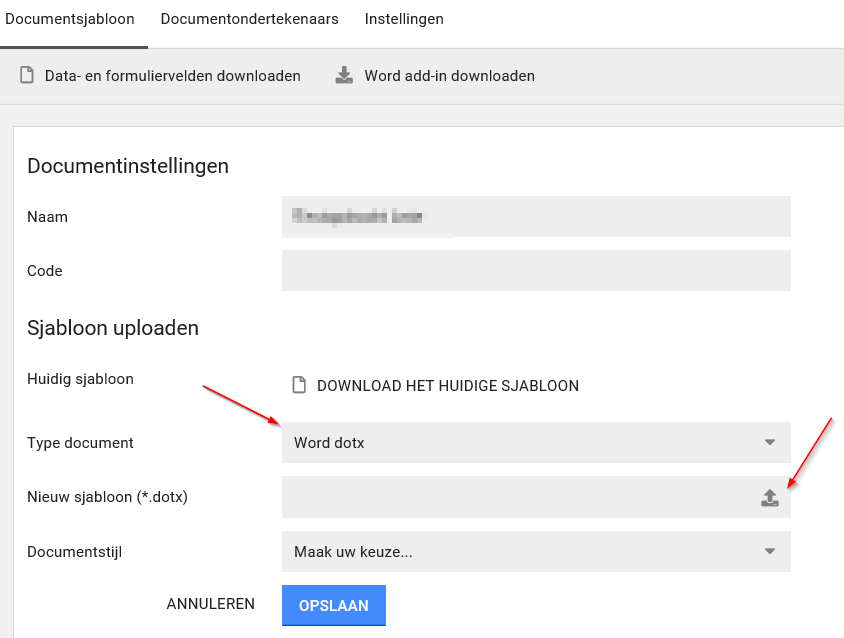Image resolution: width=844 pixels, height=638 pixels.
Task: Click DOWNLOAD HET HUIDIGE SJABLOON link
Action: [x=447, y=386]
